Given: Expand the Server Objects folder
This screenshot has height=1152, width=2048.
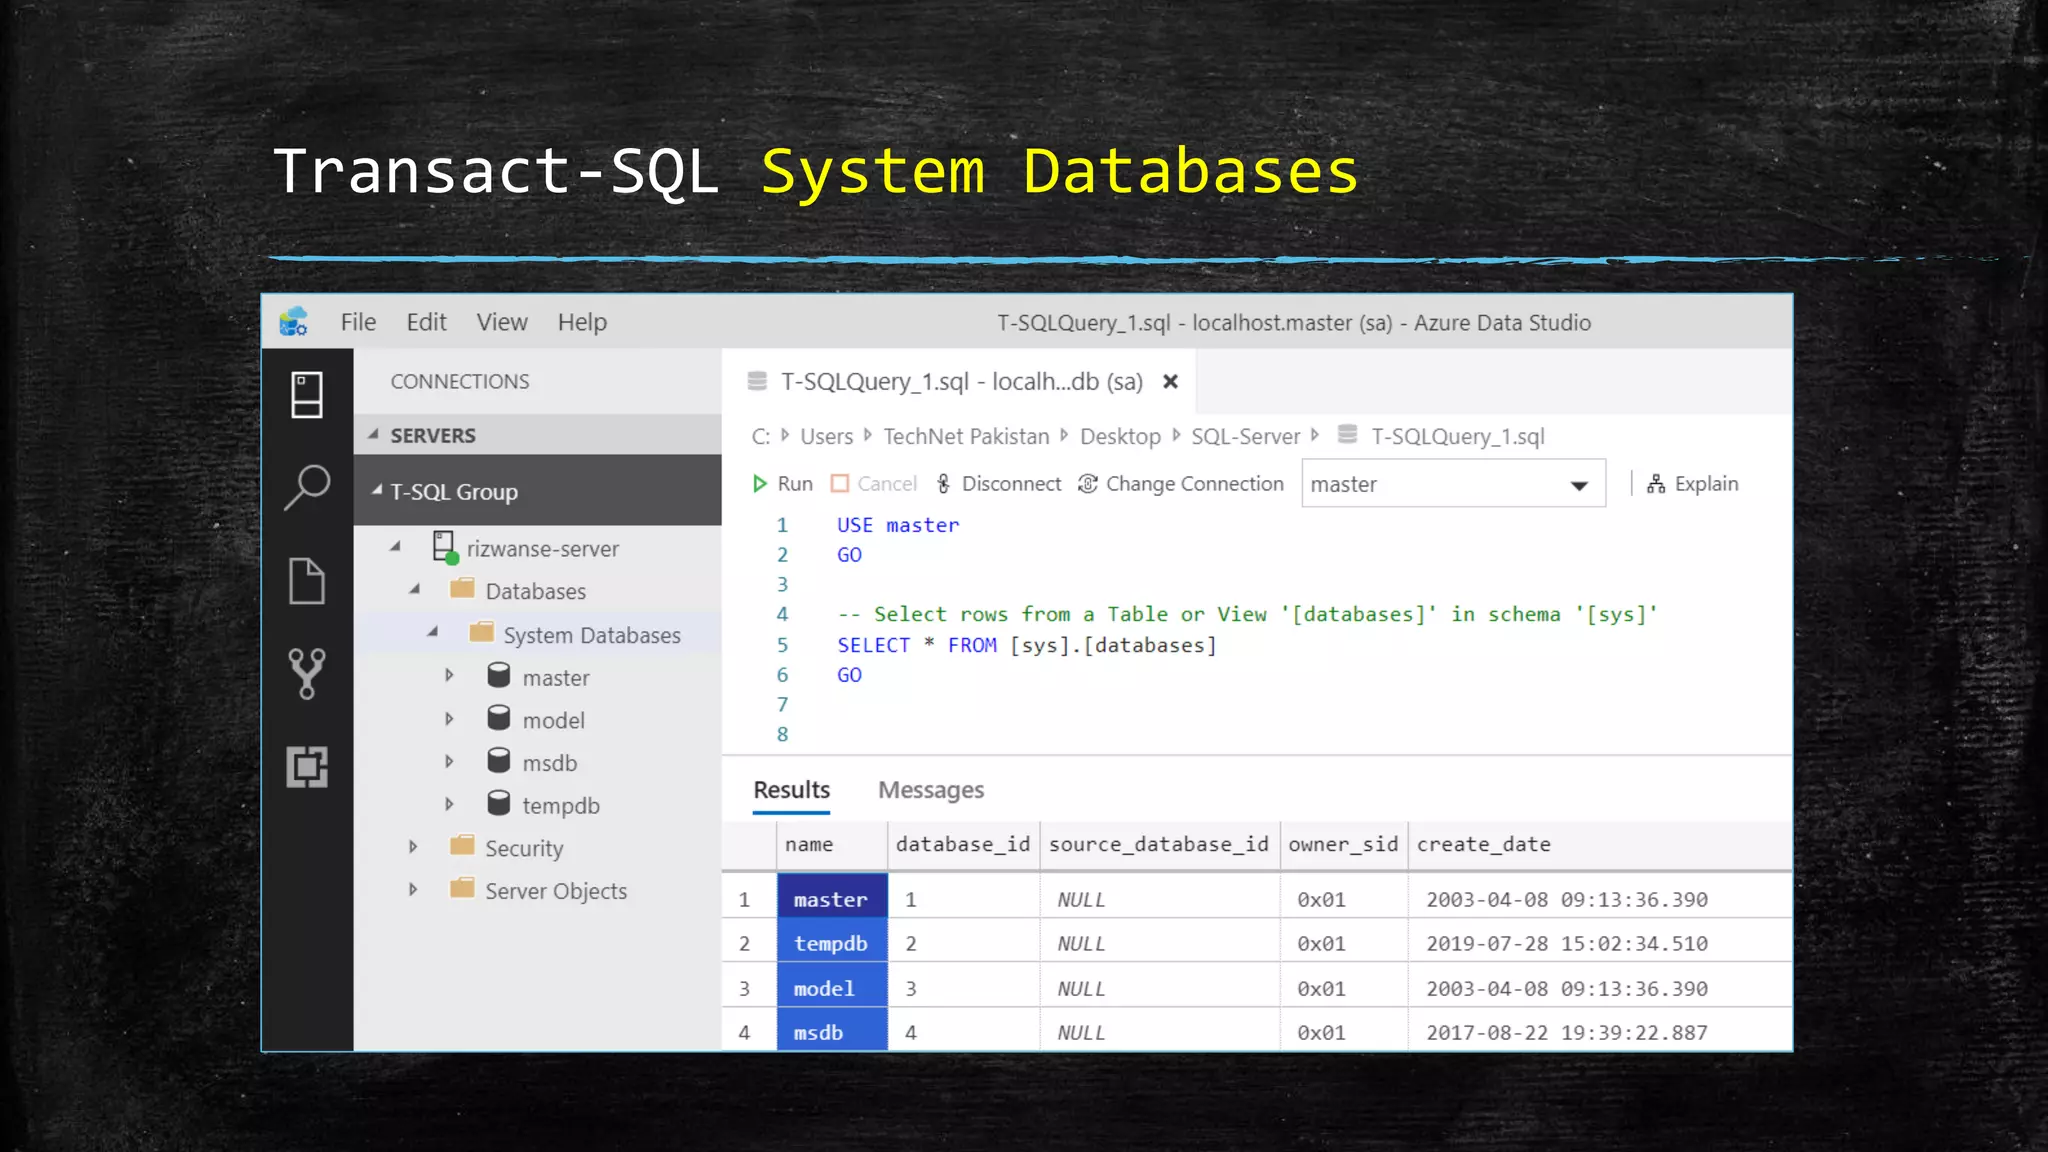Looking at the screenshot, I should tap(413, 890).
